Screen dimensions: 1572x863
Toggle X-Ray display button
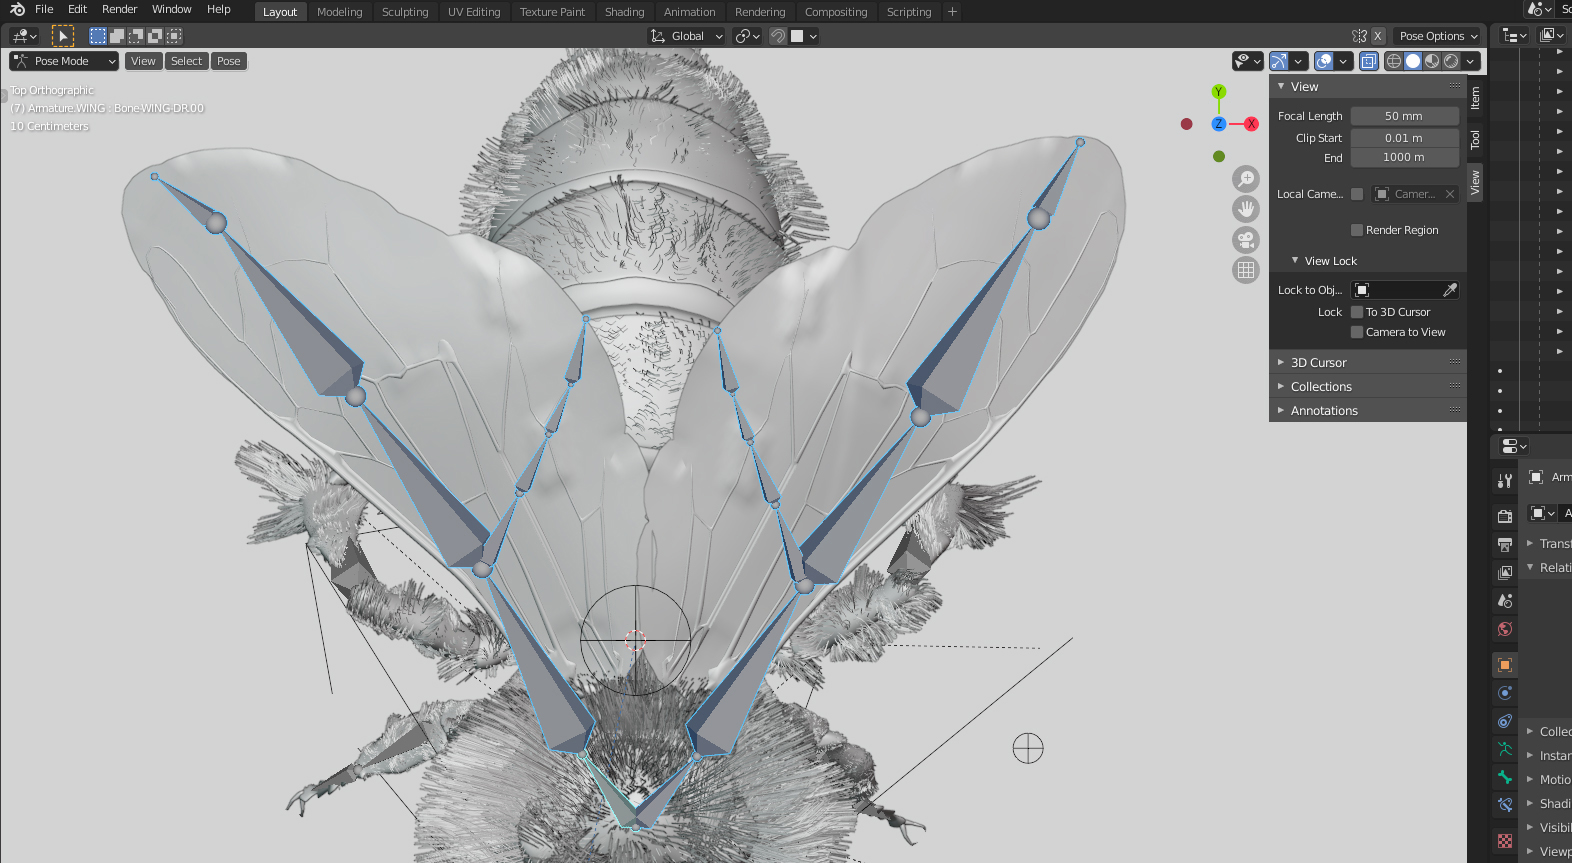[x=1369, y=61]
